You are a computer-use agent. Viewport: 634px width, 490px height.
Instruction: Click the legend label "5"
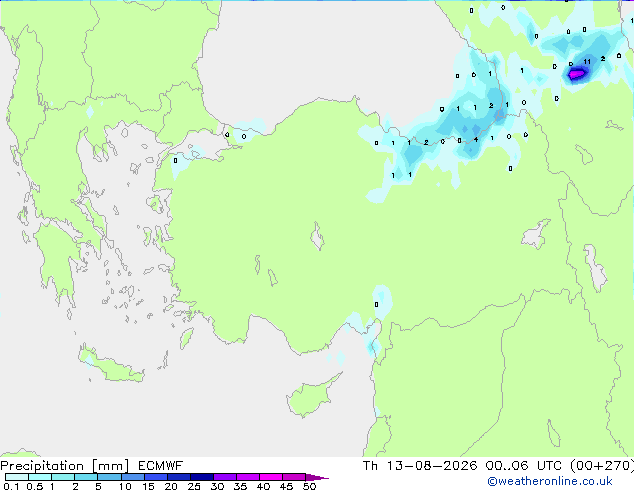click(98, 486)
